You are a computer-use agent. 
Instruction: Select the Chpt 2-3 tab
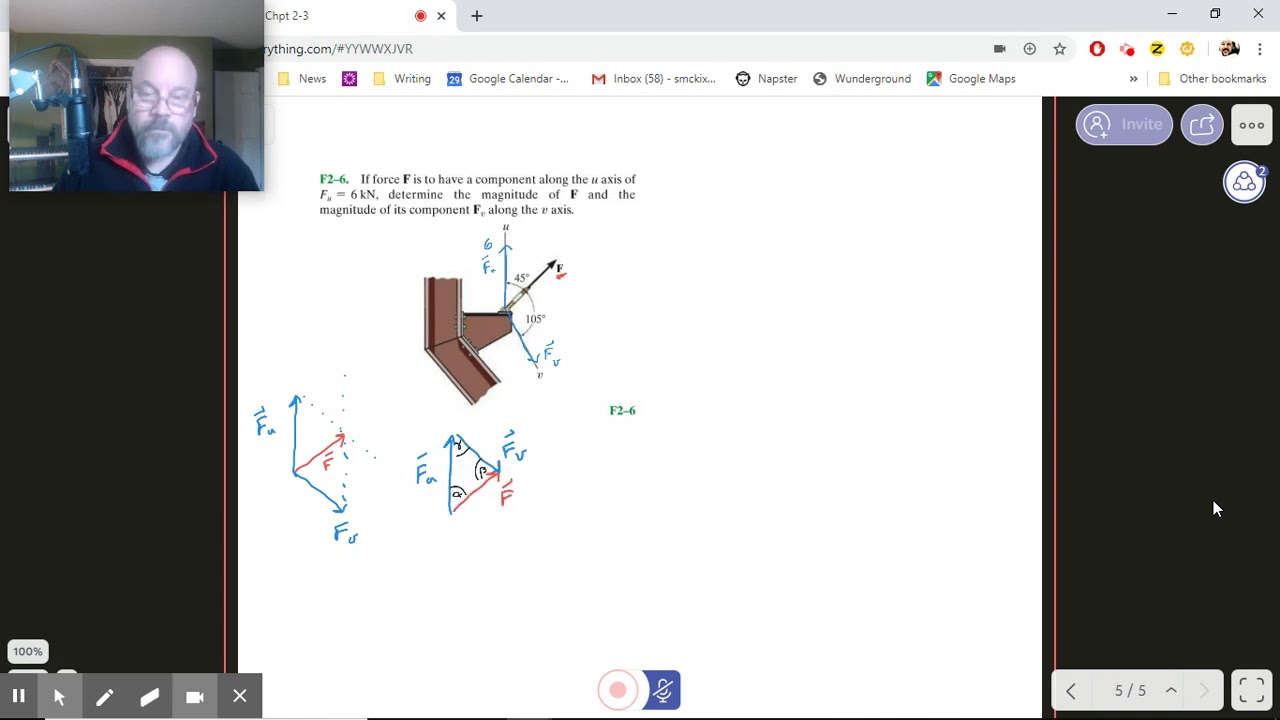340,16
